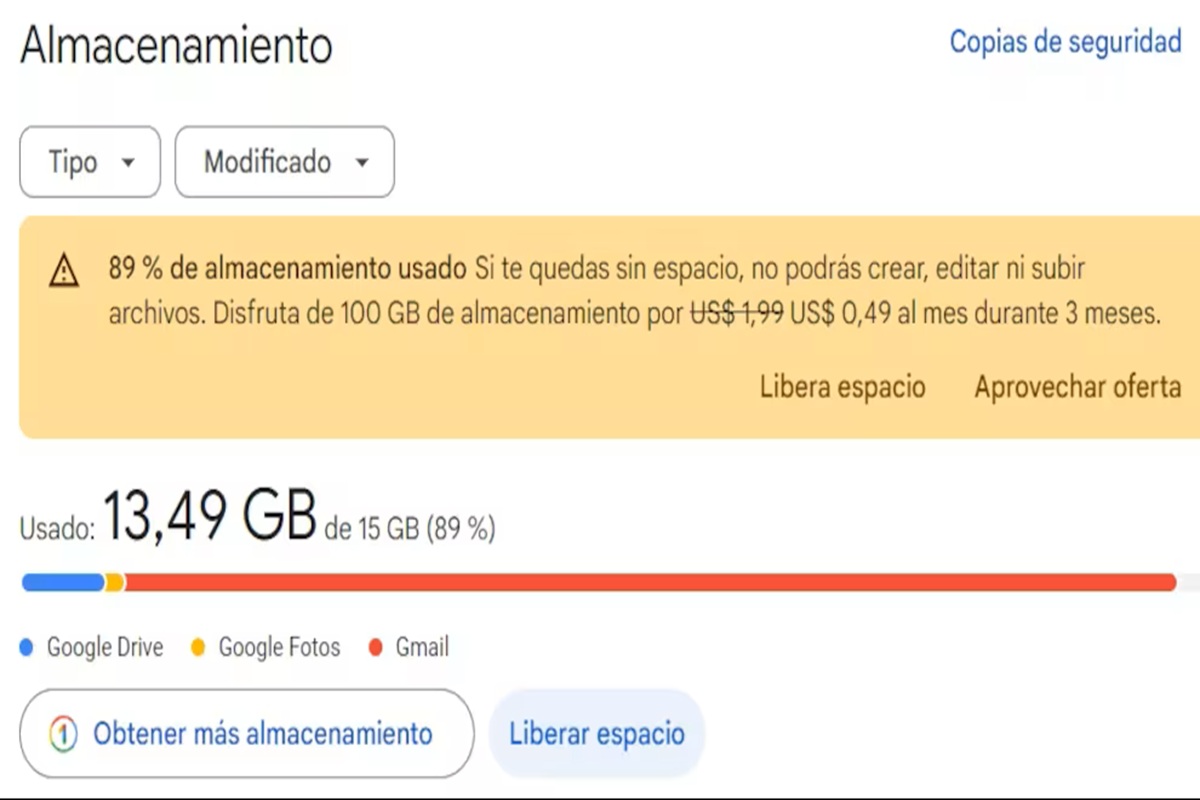Click the 13,49 GB used storage figure
The height and width of the screenshot is (800, 1200).
tap(210, 517)
